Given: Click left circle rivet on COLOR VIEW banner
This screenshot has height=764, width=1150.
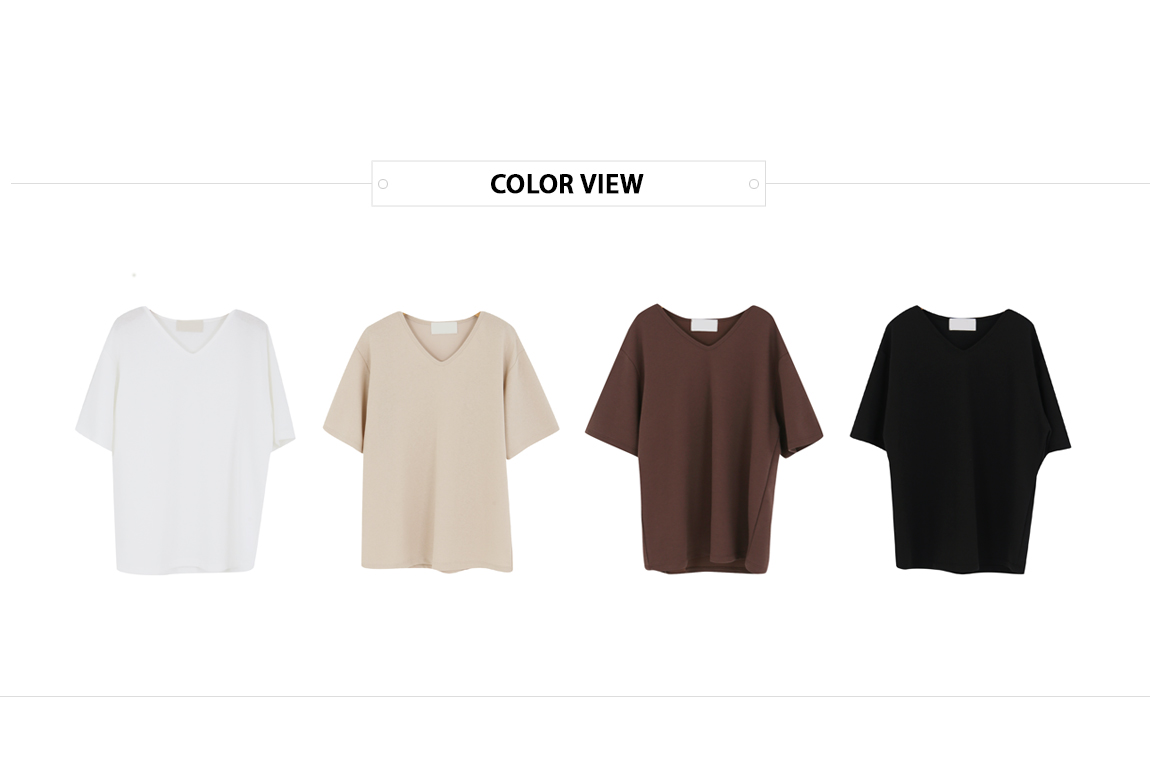Looking at the screenshot, I should click(383, 184).
